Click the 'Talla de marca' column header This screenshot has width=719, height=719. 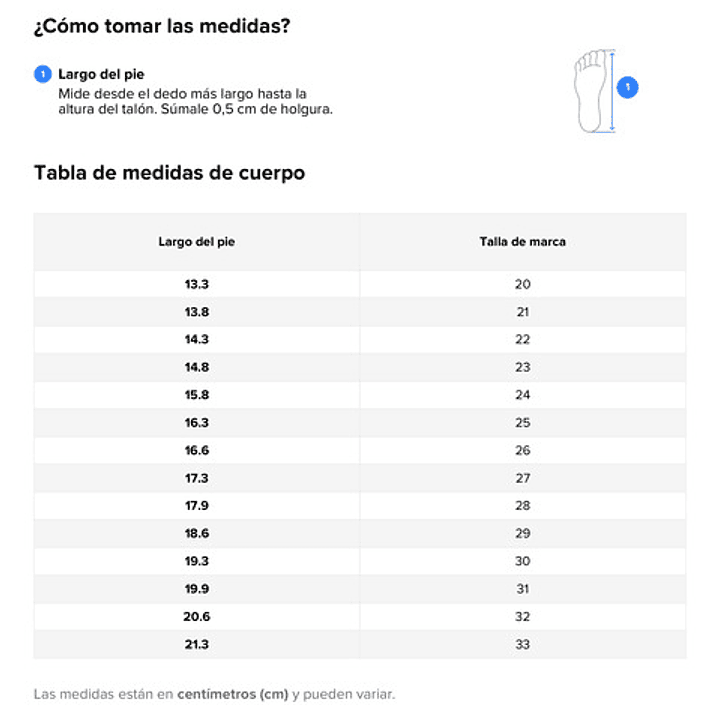[522, 242]
